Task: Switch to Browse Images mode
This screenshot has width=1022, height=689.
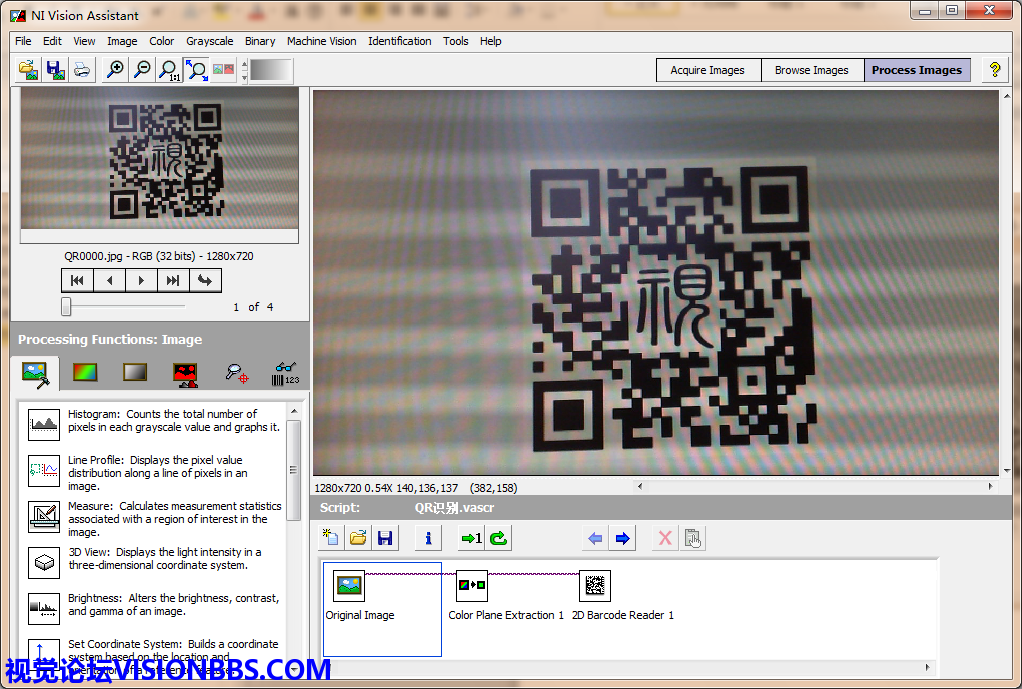Action: click(x=811, y=70)
